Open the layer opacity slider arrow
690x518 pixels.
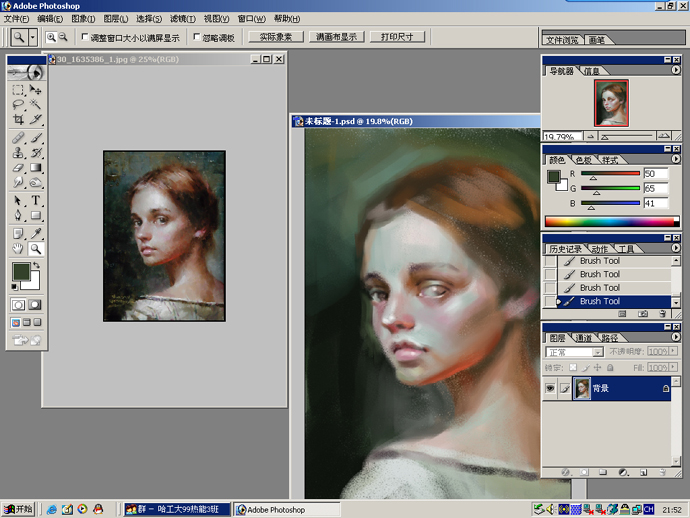pyautogui.click(x=673, y=351)
